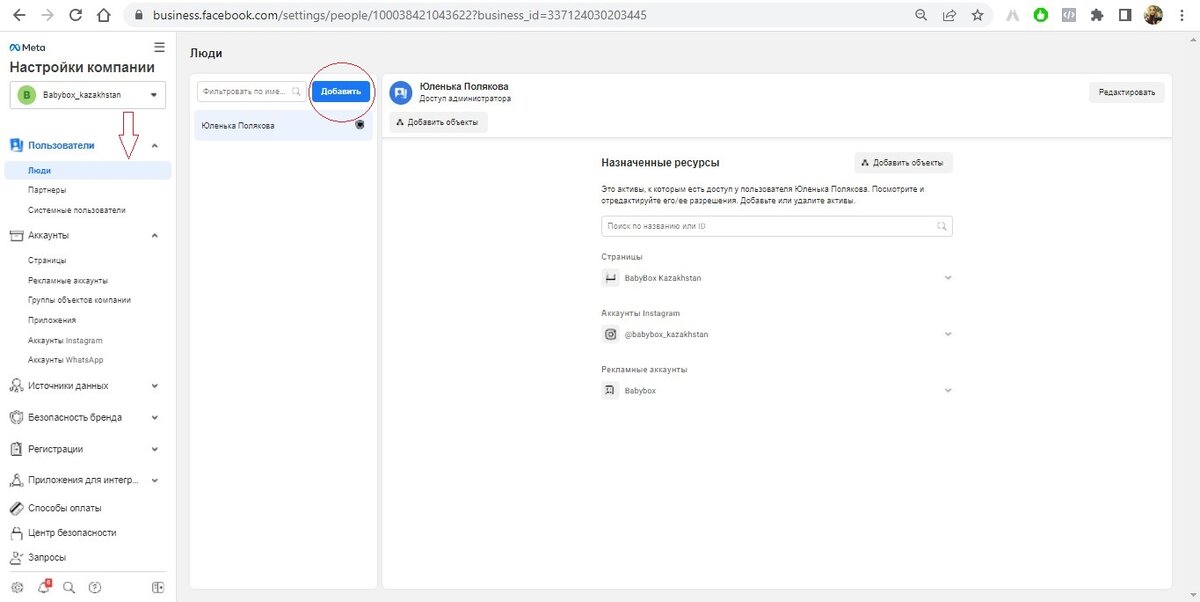Image resolution: width=1200 pixels, height=602 pixels.
Task: Open Аккаунты Instagram in the sidebar
Action: pos(65,340)
